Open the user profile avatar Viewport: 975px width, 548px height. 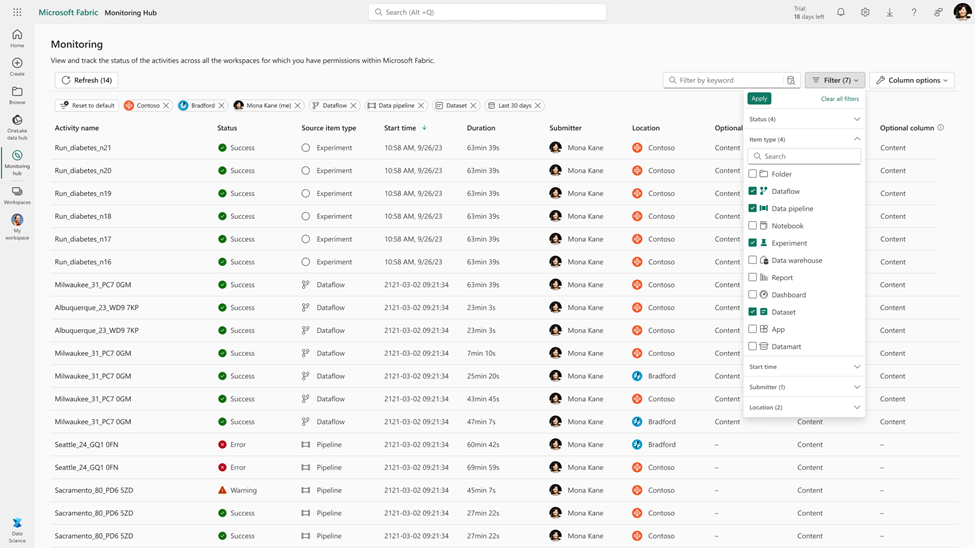(x=962, y=12)
